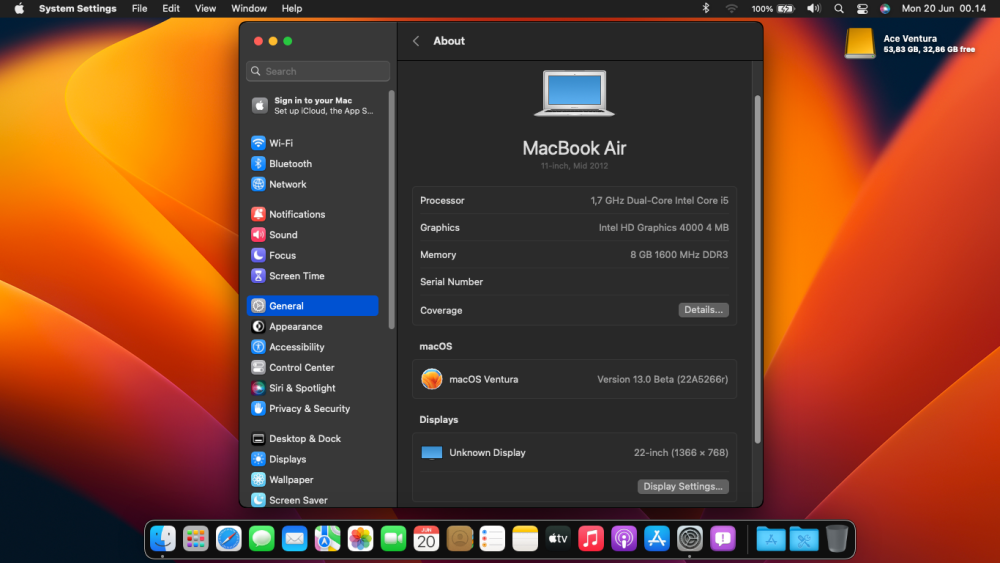Open Mail from the Dock
The width and height of the screenshot is (1000, 563).
[294, 539]
